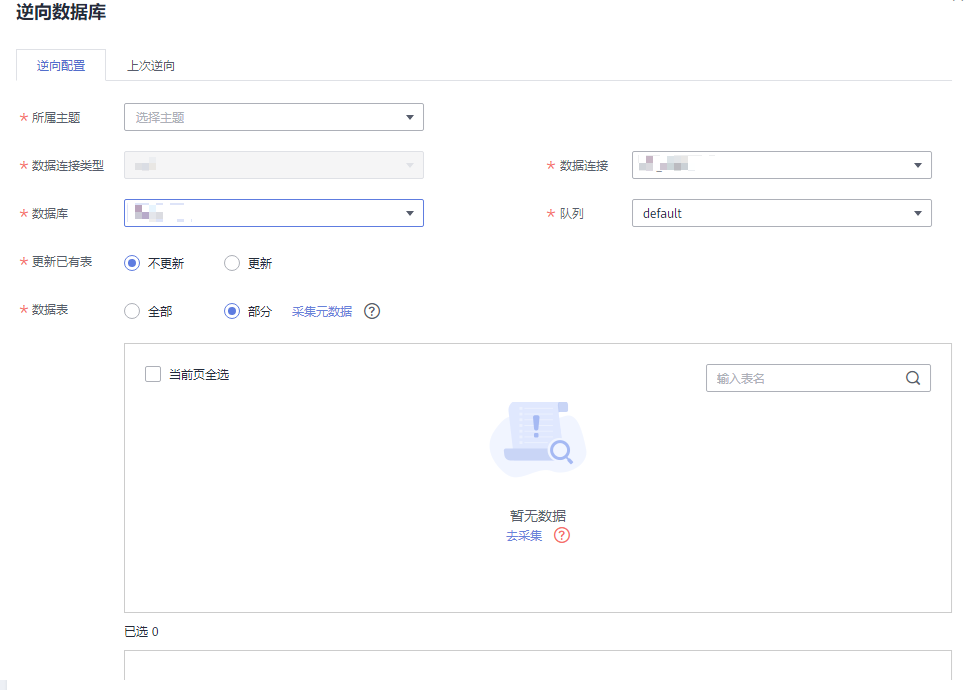
Task: Open the 所属主题 dropdown
Action: click(273, 117)
